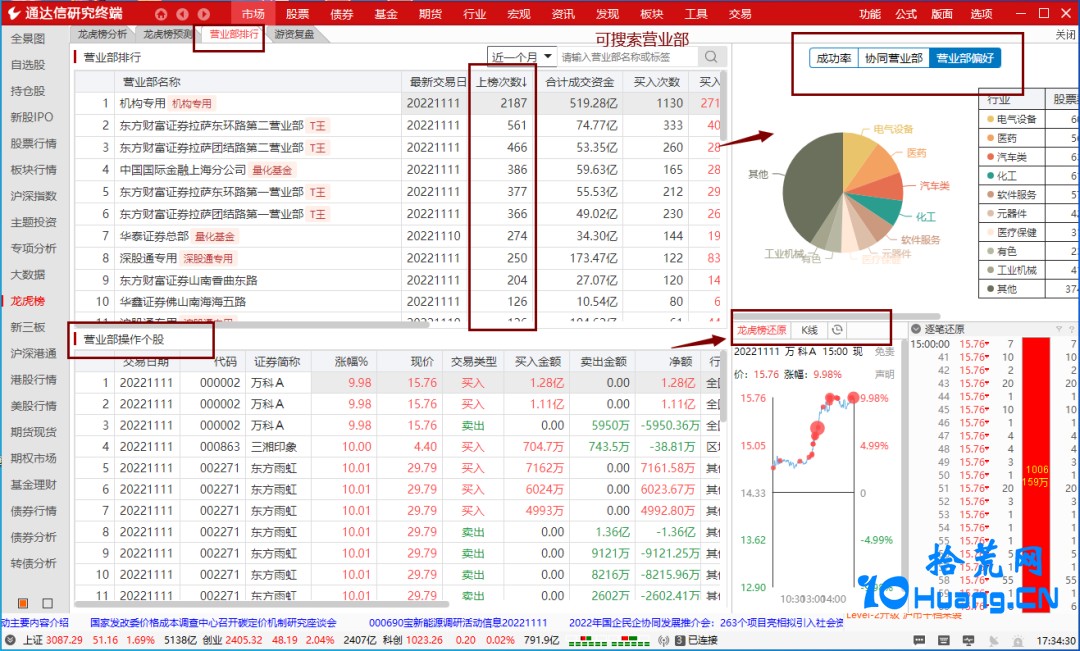Open the 近一个月 period dropdown

[522, 56]
